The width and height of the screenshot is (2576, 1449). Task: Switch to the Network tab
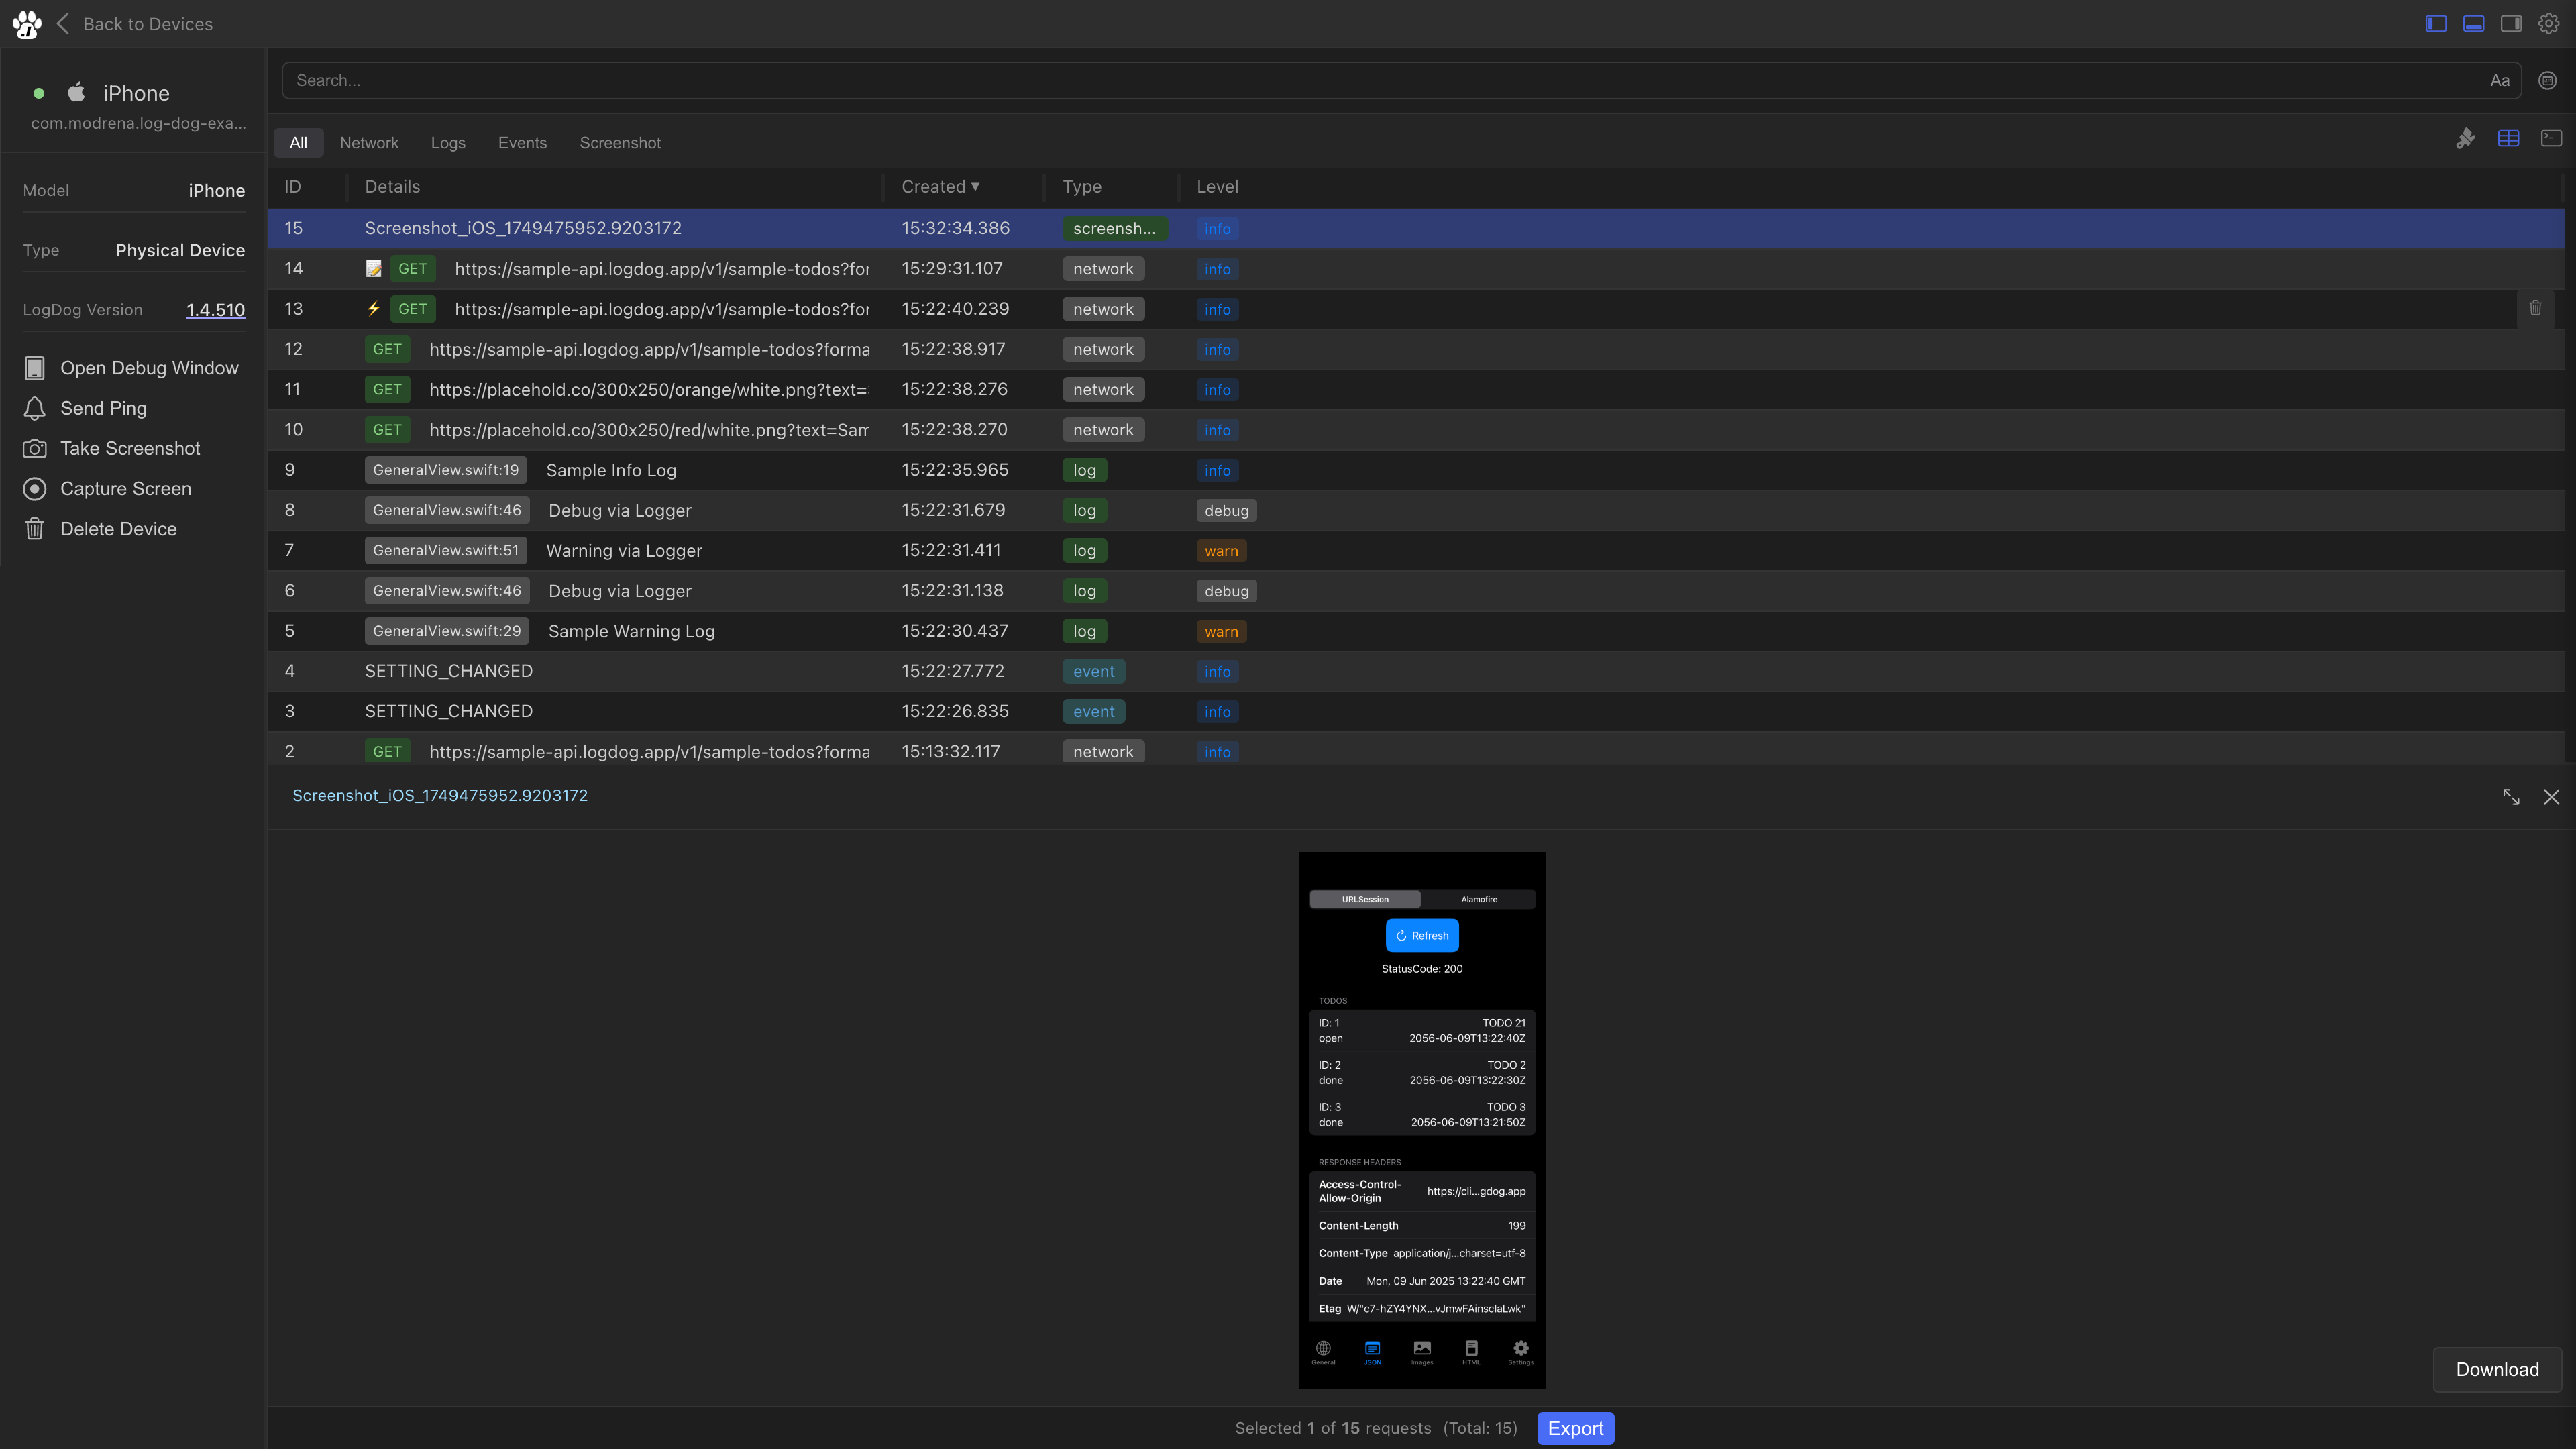369,143
